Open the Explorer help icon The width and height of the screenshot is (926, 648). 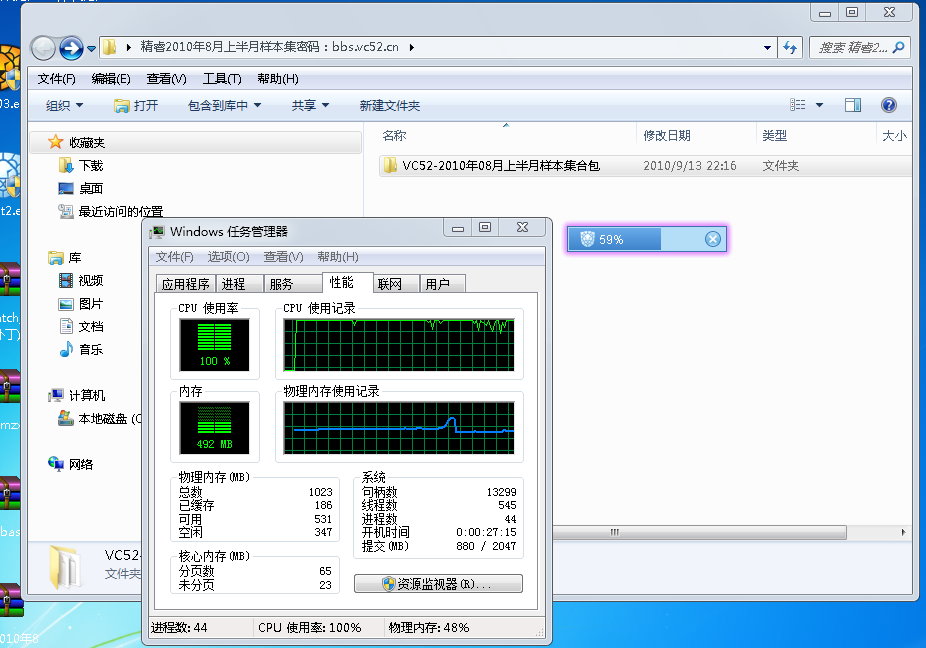[x=889, y=105]
